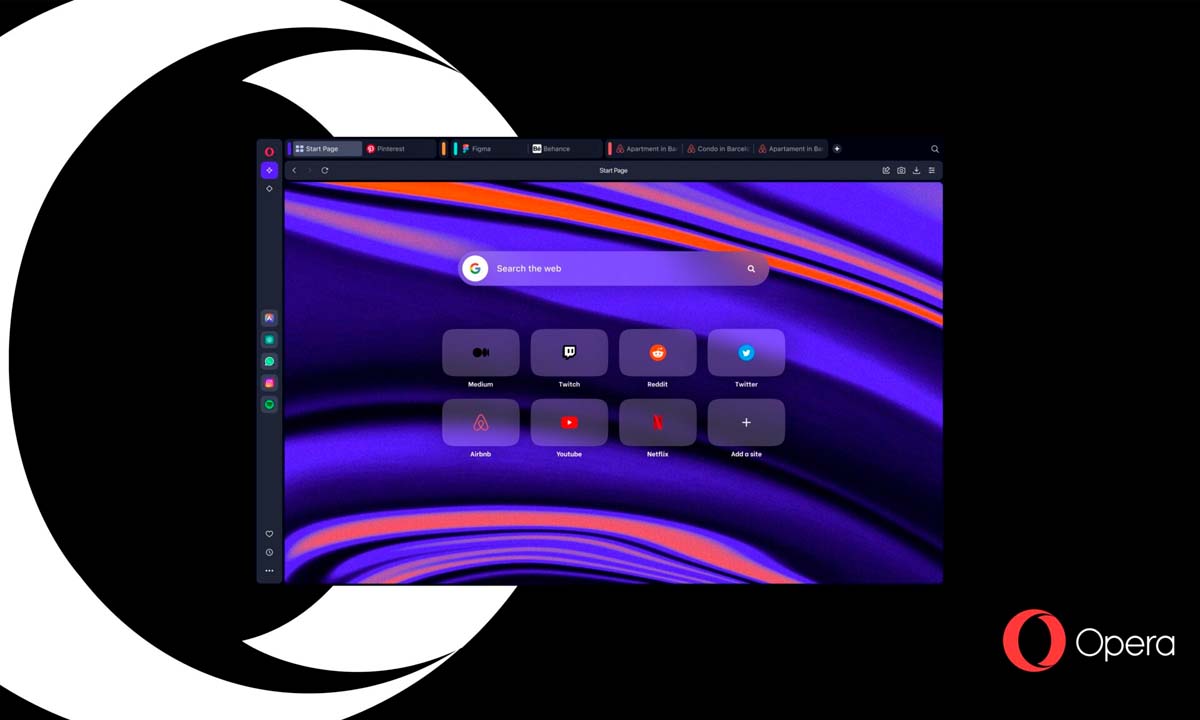1200x720 pixels.
Task: Switch to the Pinterest tab
Action: tap(390, 148)
